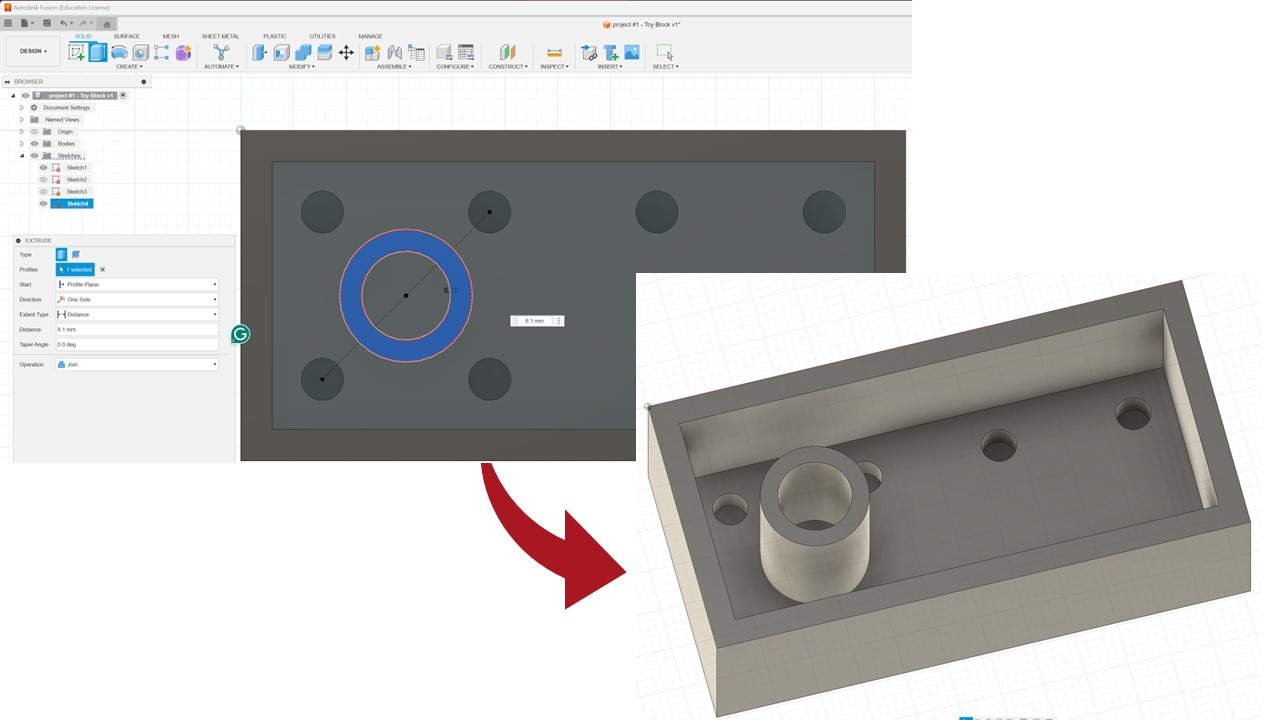Open the data panel grid icon
This screenshot has height=720, width=1280.
[x=8, y=23]
